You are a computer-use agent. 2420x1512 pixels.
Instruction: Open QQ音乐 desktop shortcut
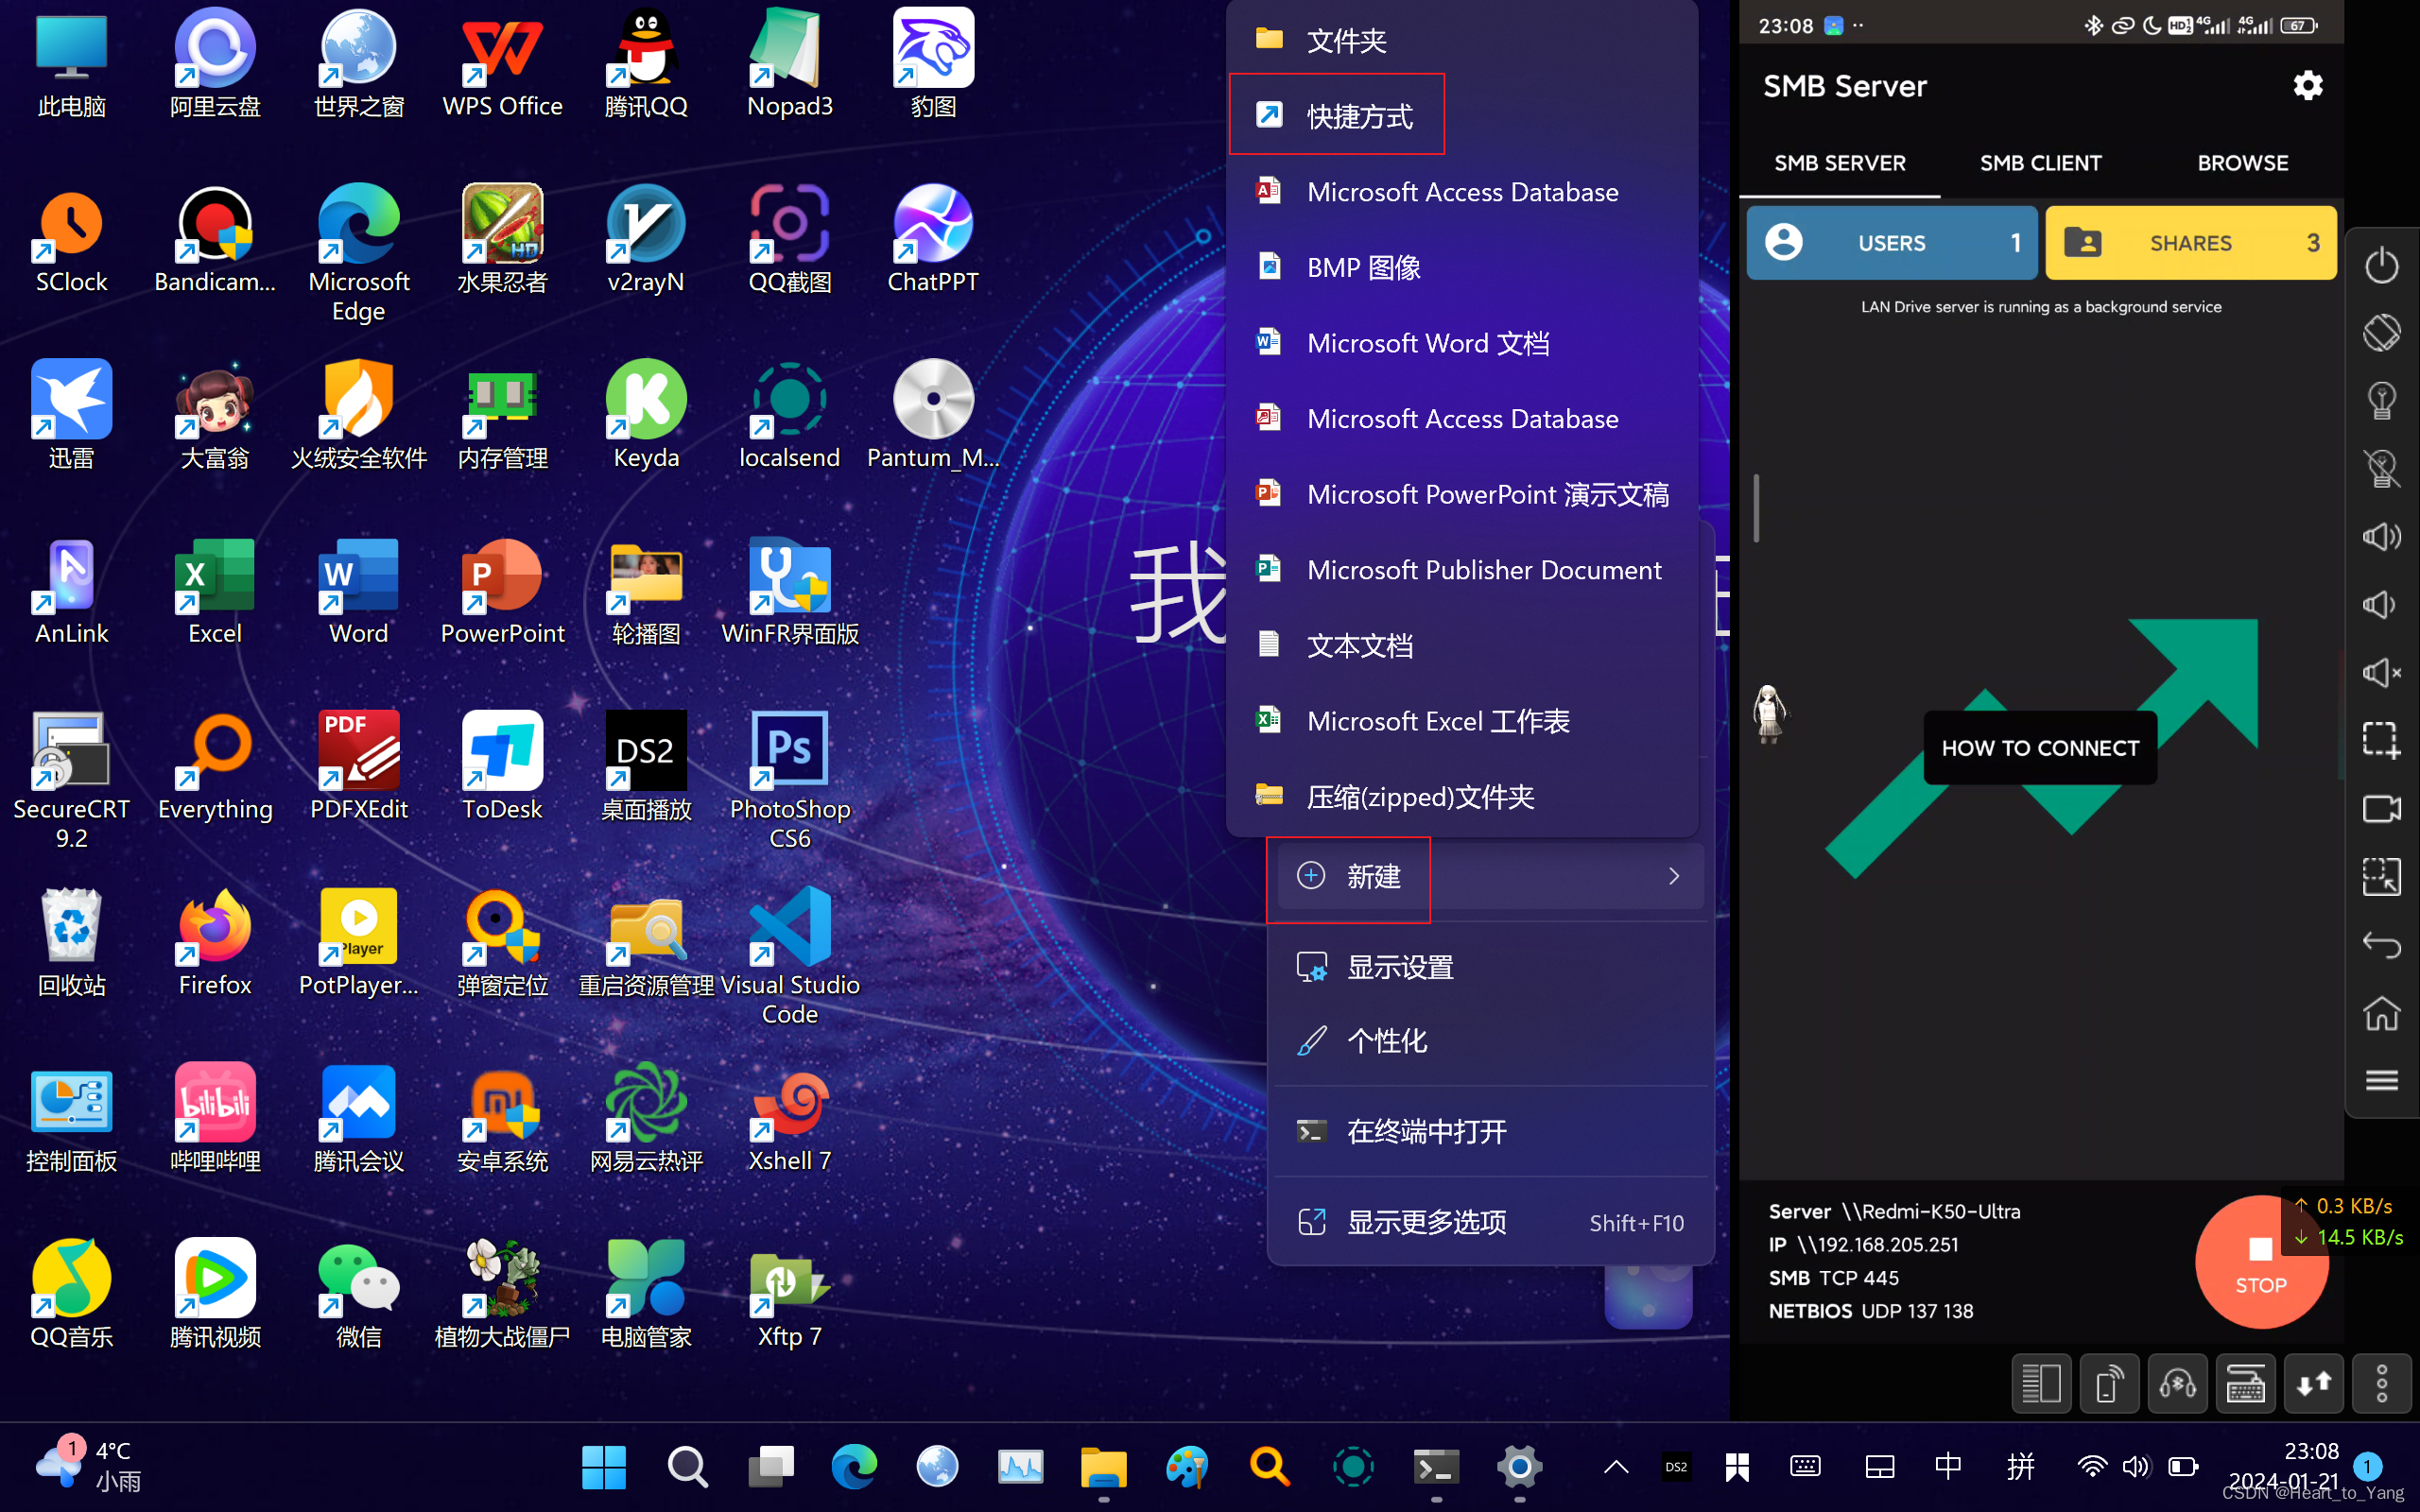(71, 1294)
